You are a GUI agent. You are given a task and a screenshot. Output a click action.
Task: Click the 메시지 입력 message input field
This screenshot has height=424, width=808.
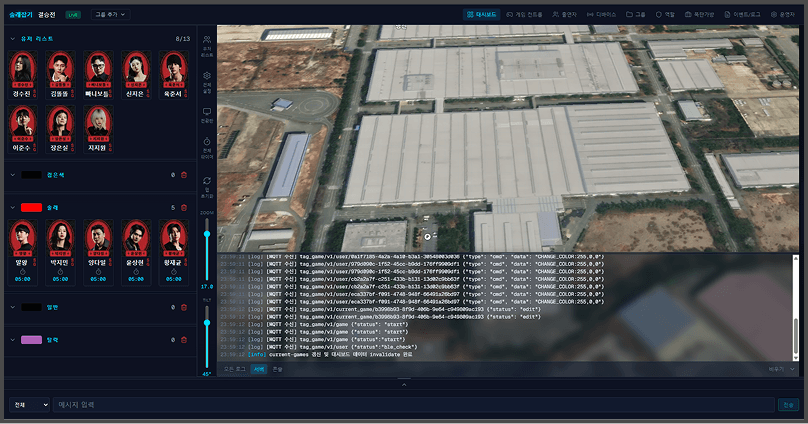click(414, 405)
